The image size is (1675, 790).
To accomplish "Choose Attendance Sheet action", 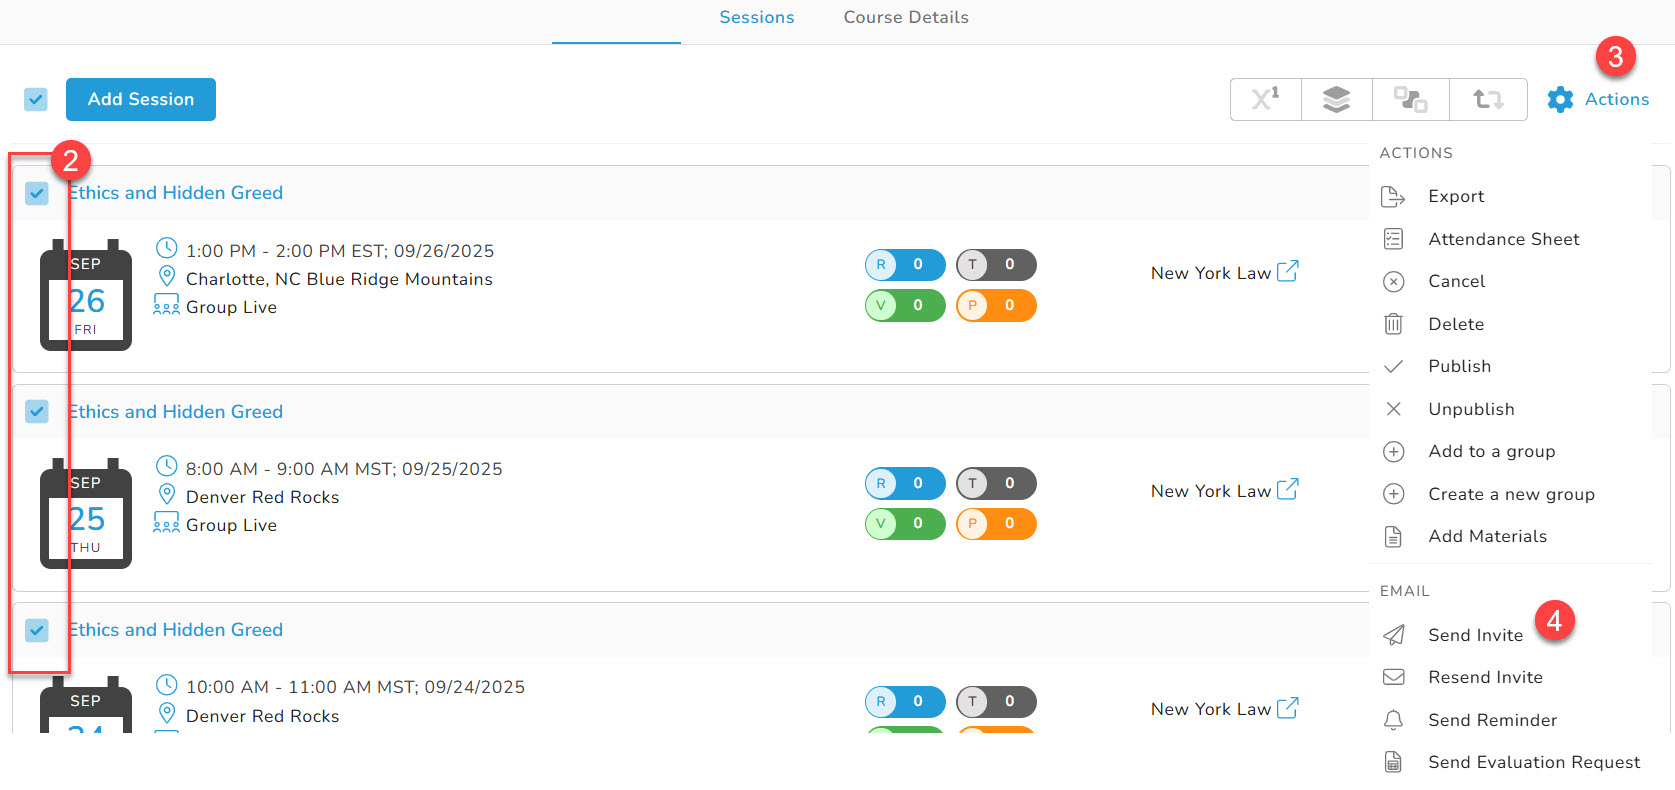I will click(1504, 239).
